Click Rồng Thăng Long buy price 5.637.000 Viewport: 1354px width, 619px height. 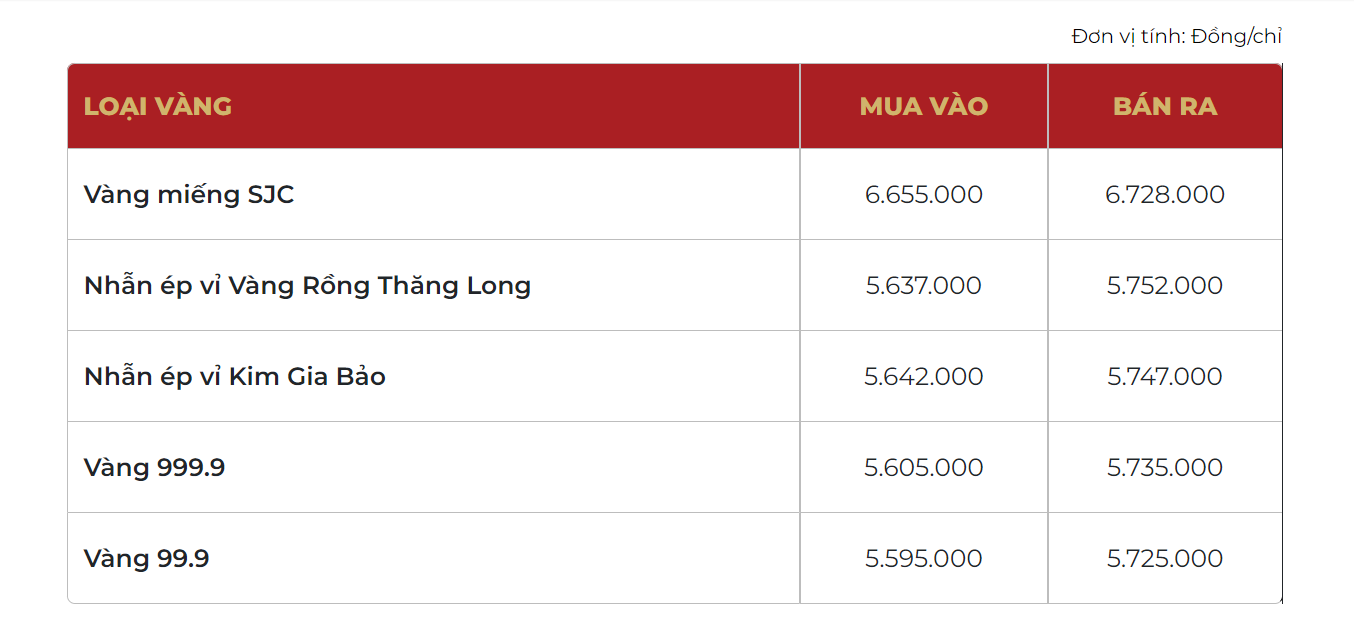pos(924,286)
